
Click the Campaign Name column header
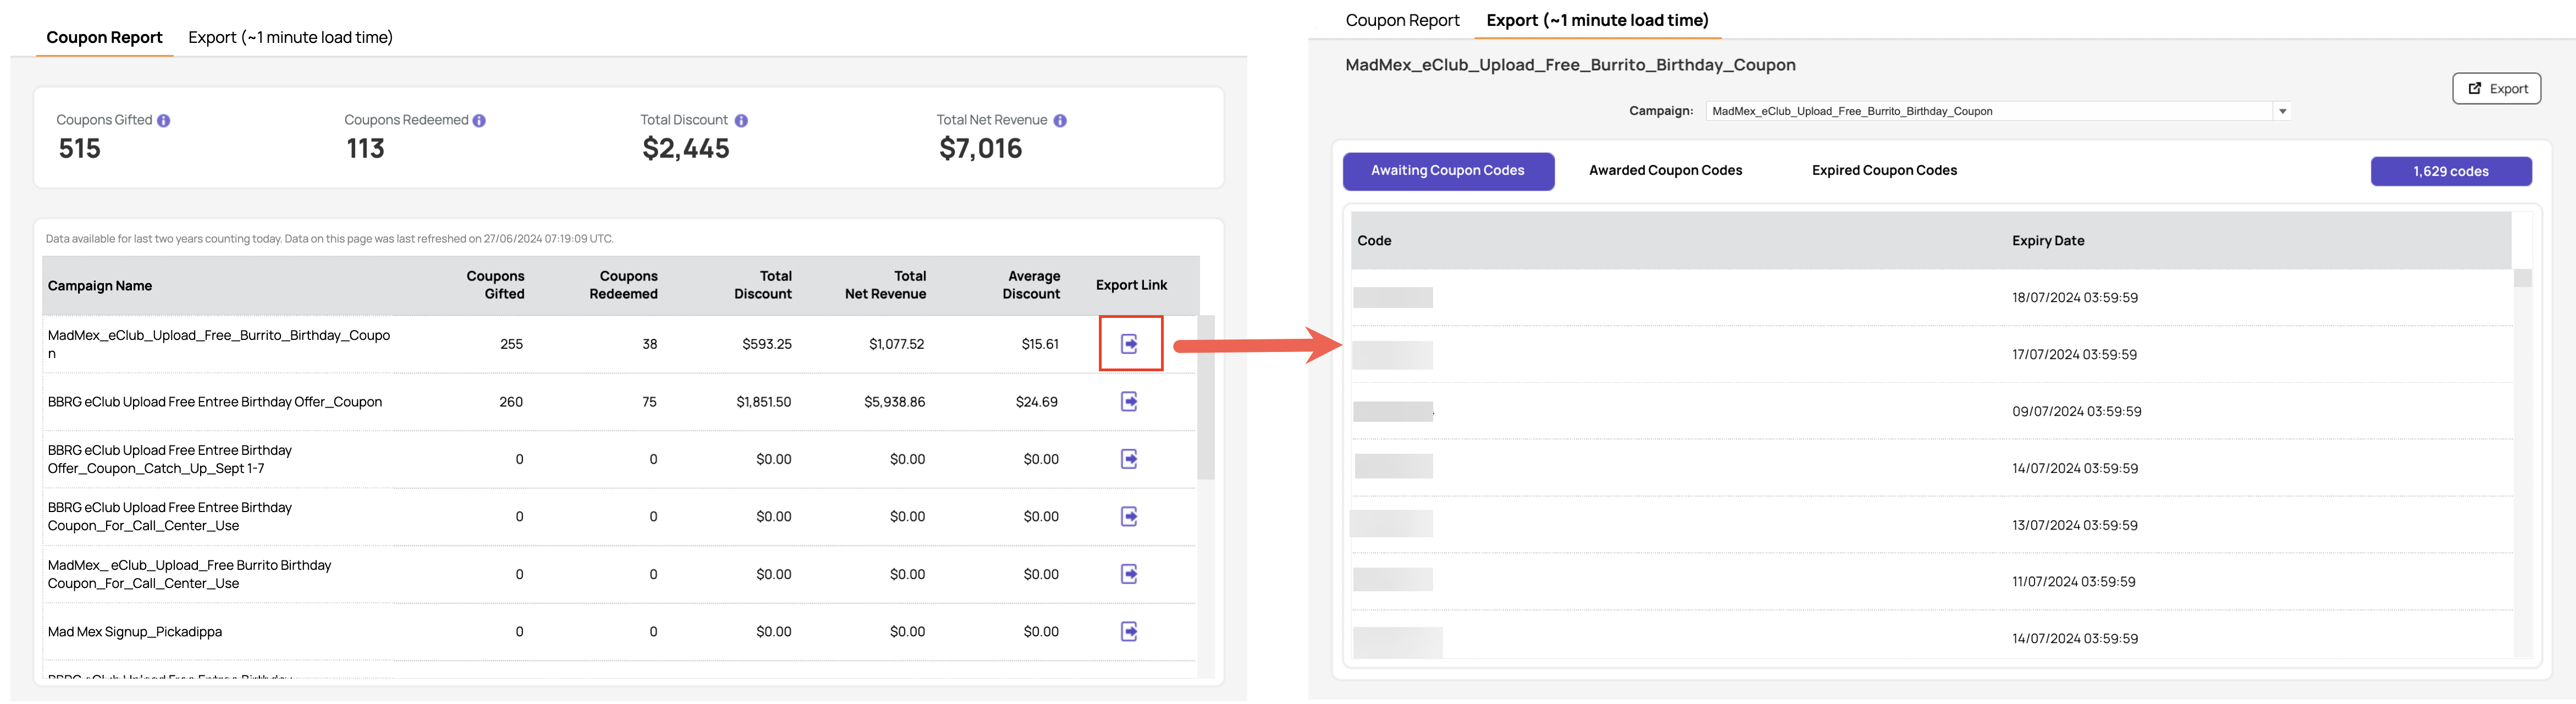(x=100, y=286)
